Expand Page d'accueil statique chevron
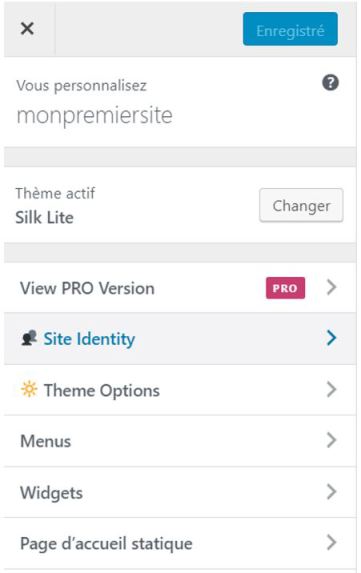This screenshot has height=573, width=361. pos(331,543)
